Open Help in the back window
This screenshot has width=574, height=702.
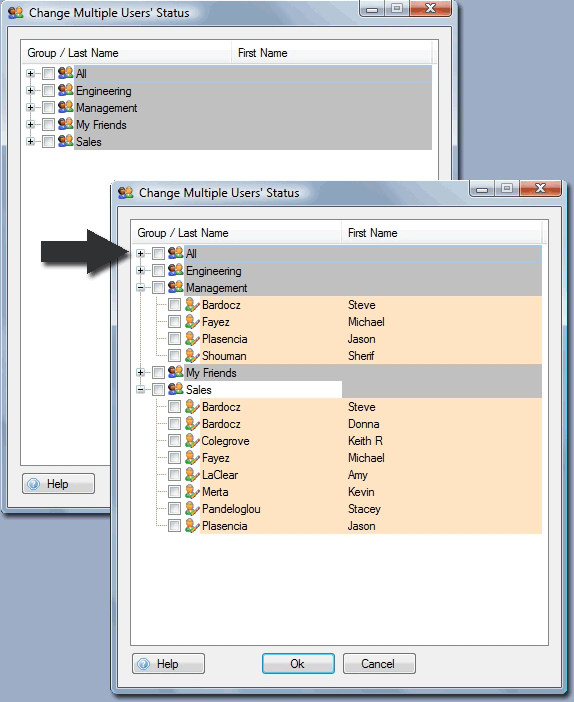point(58,484)
